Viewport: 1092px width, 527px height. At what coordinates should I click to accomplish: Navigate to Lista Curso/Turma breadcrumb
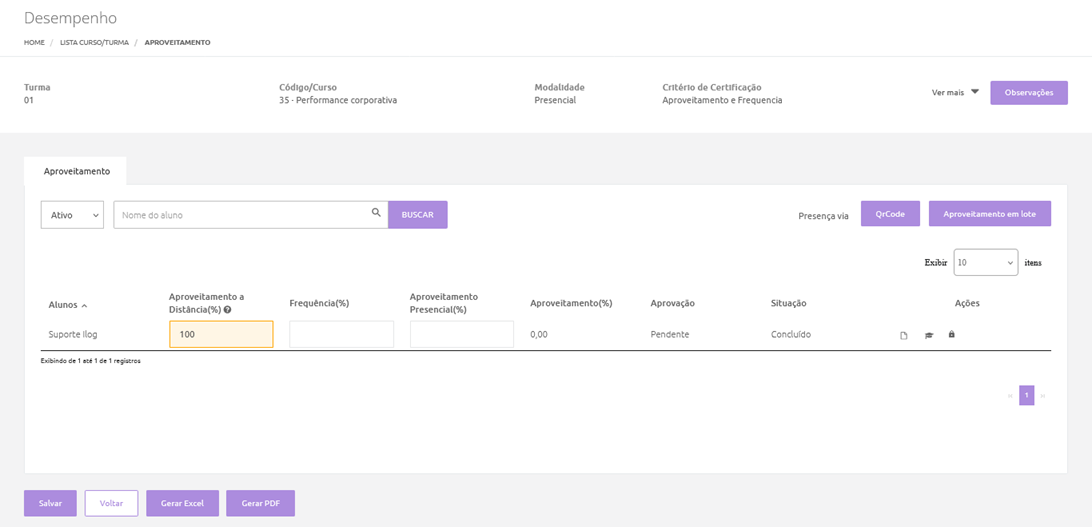[x=94, y=43]
